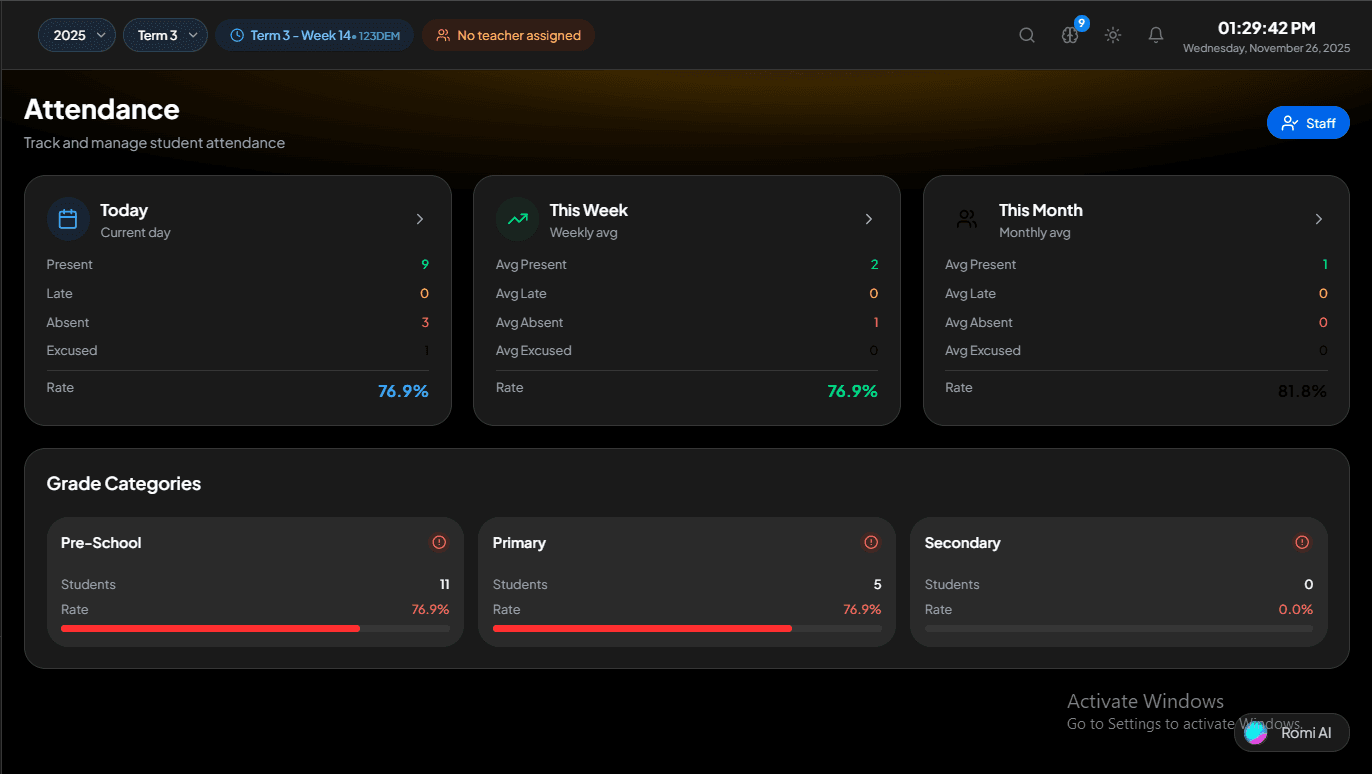Click the alert icon on the Primary card

[870, 541]
